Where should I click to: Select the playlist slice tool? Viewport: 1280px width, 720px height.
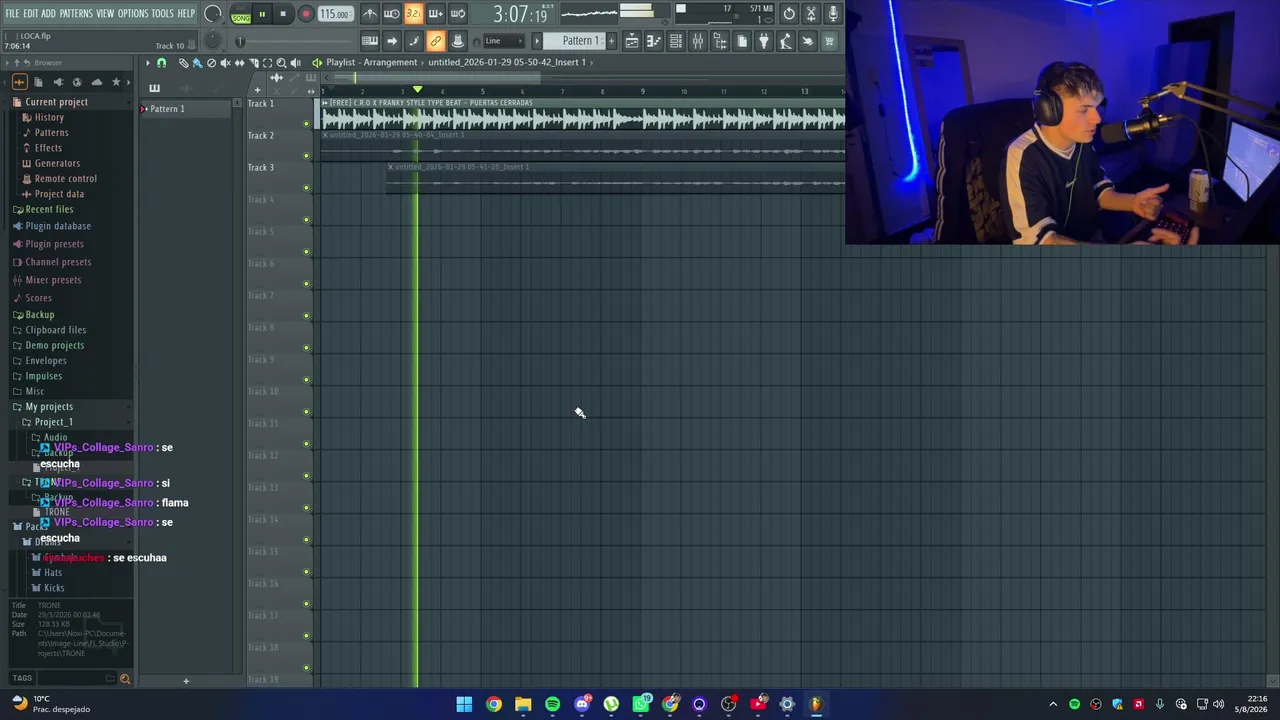(x=253, y=62)
